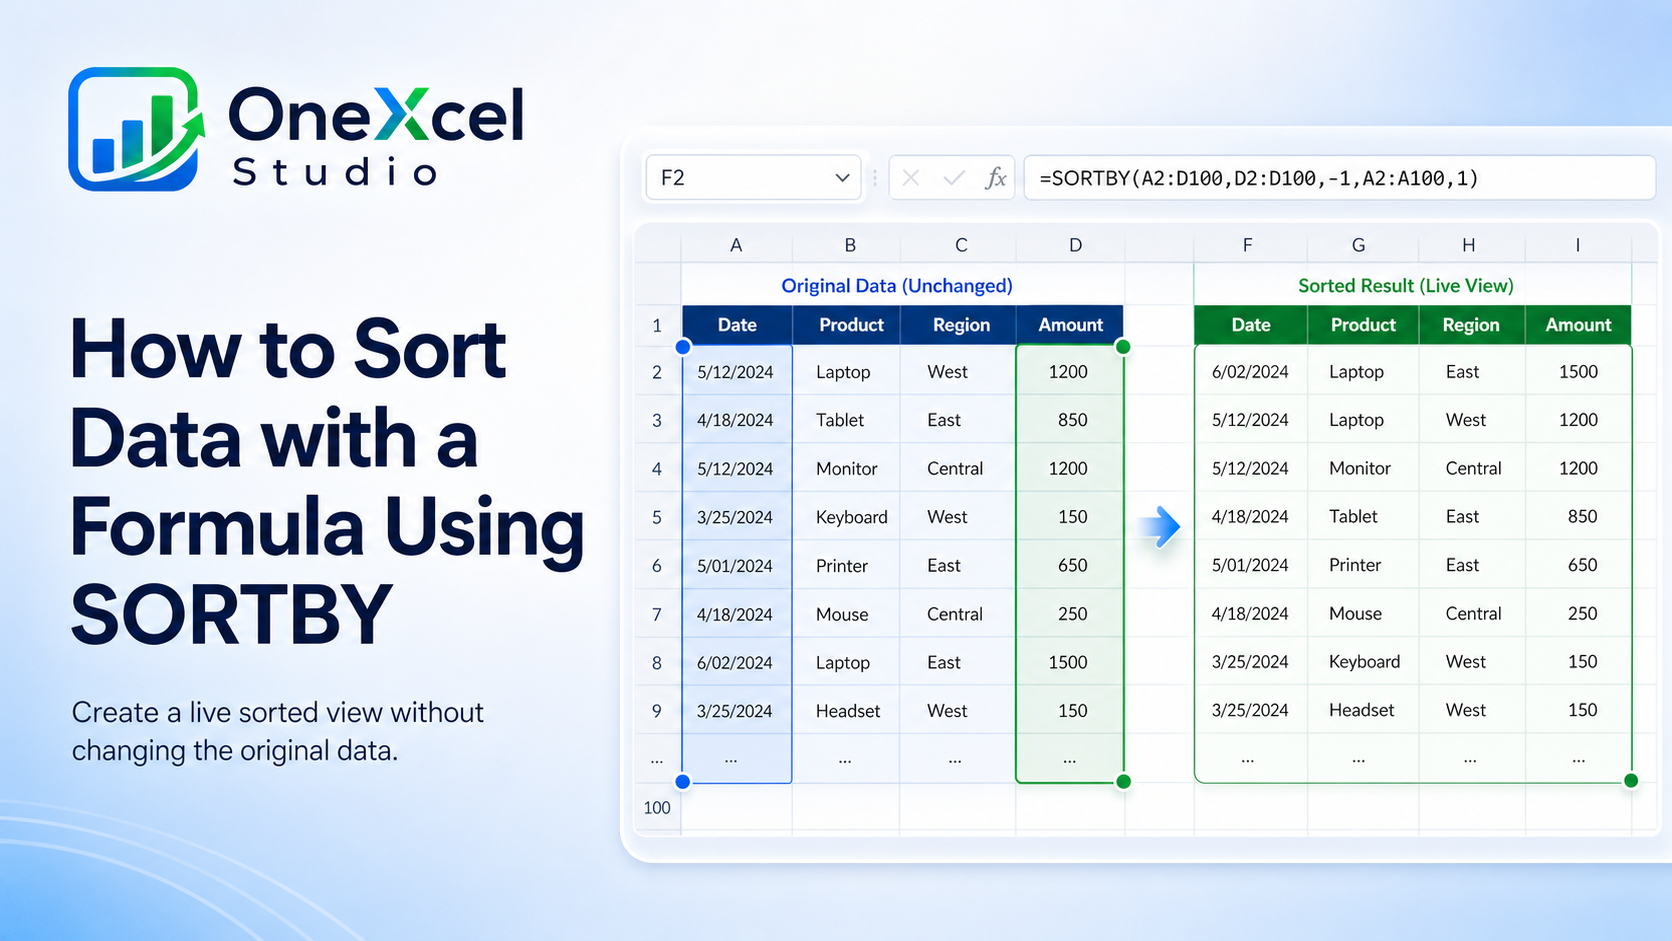The height and width of the screenshot is (941, 1672).
Task: Select column header I
Action: point(1577,245)
